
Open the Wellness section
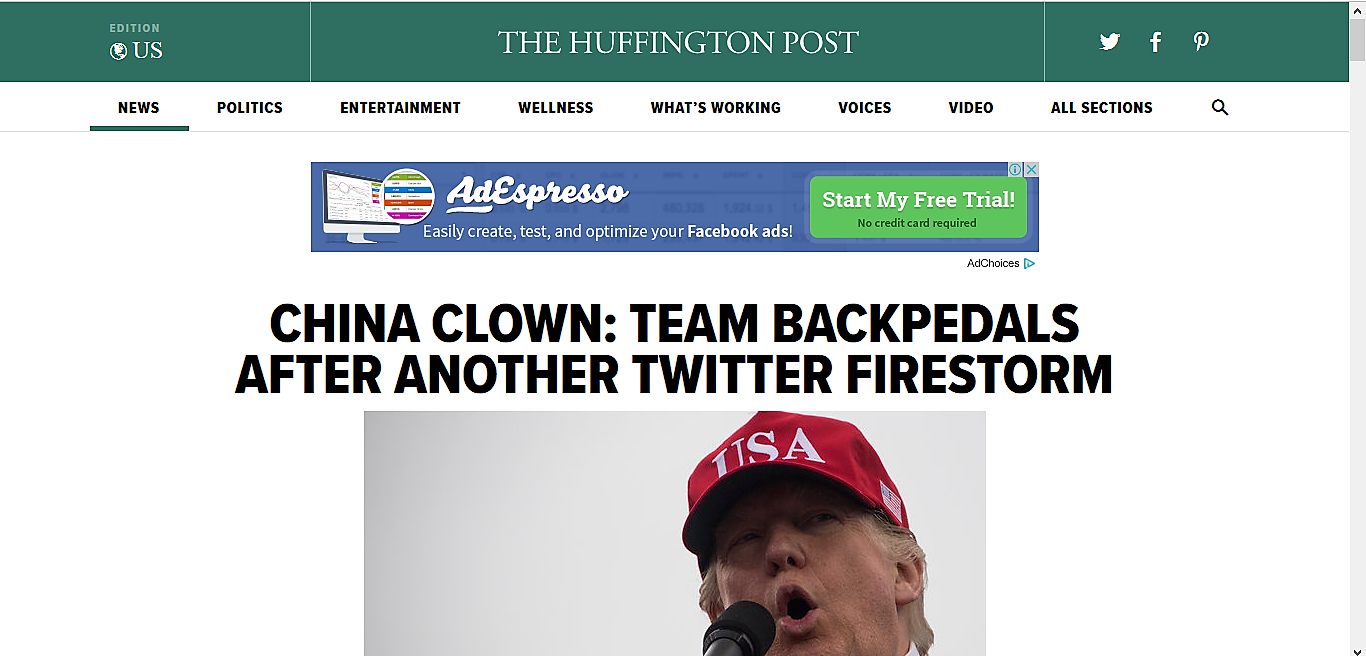click(556, 107)
